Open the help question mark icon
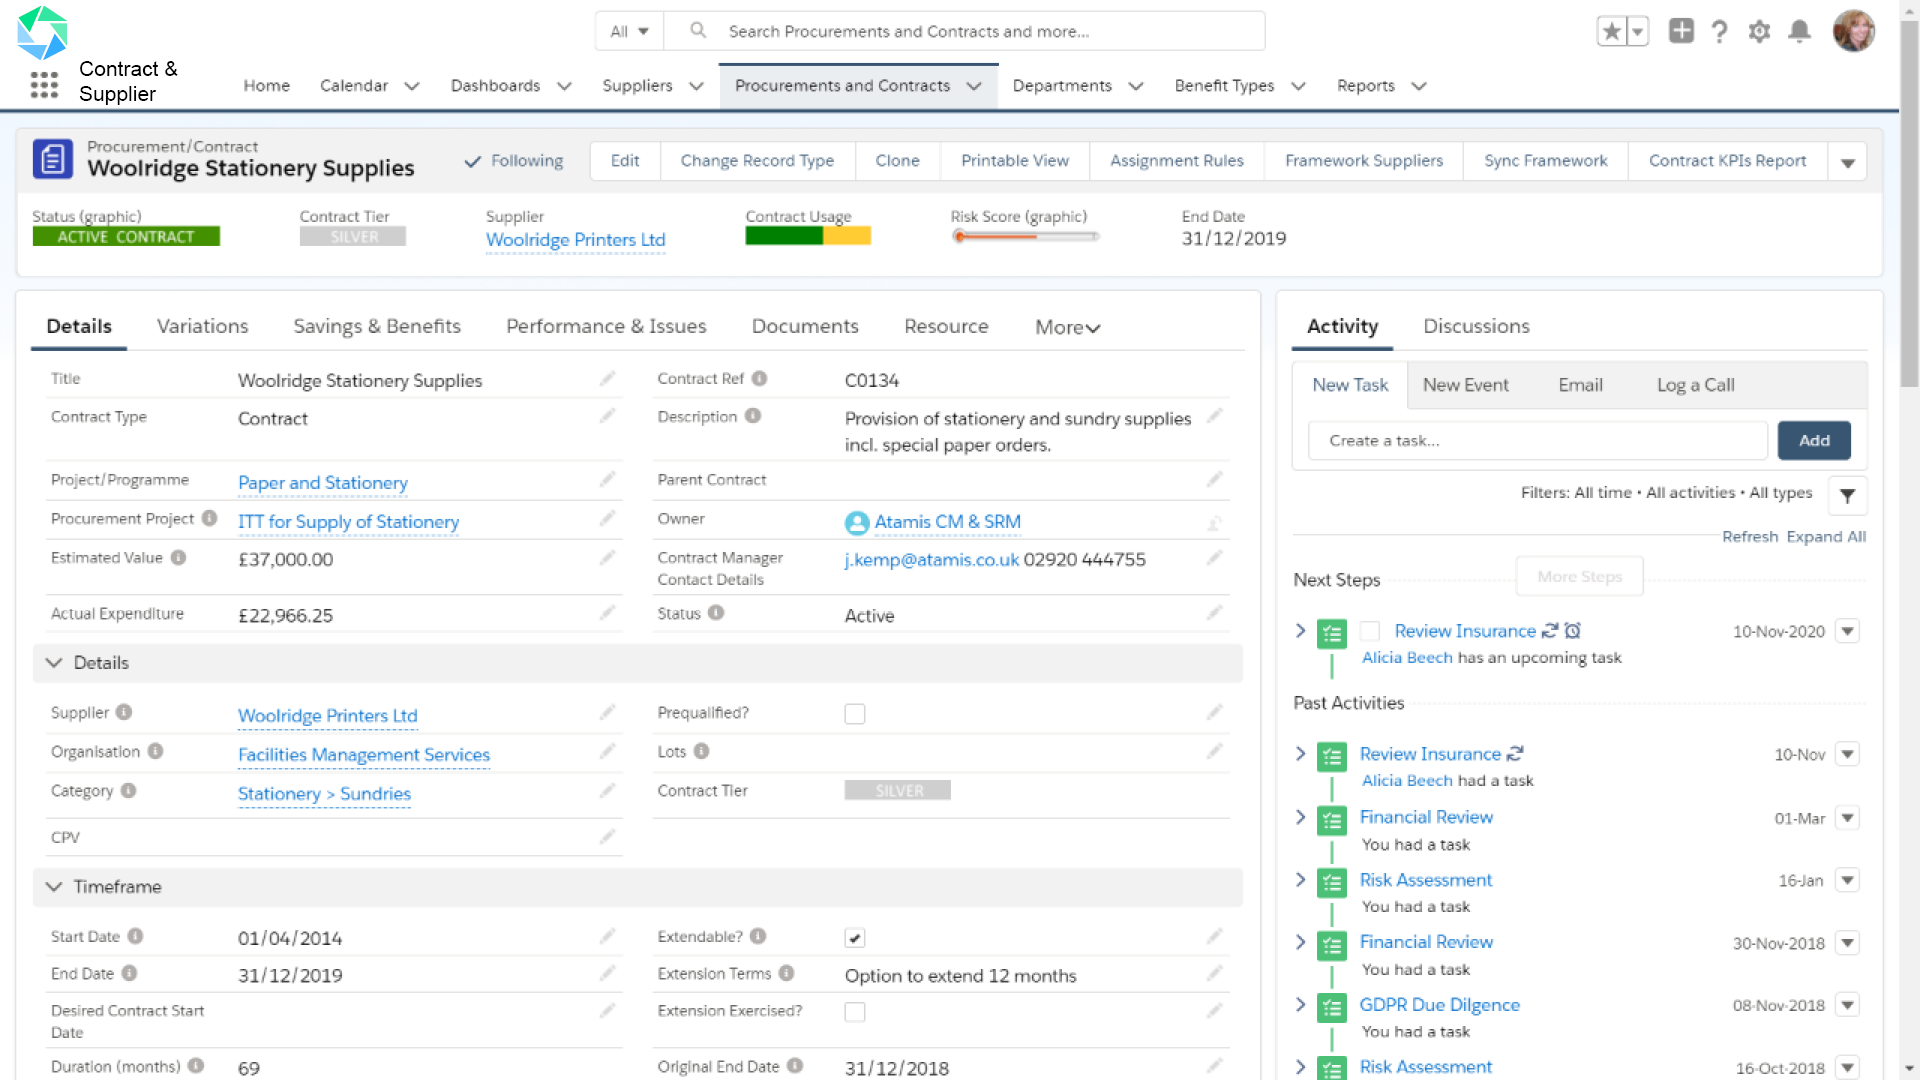The width and height of the screenshot is (1920, 1080). pos(1719,32)
